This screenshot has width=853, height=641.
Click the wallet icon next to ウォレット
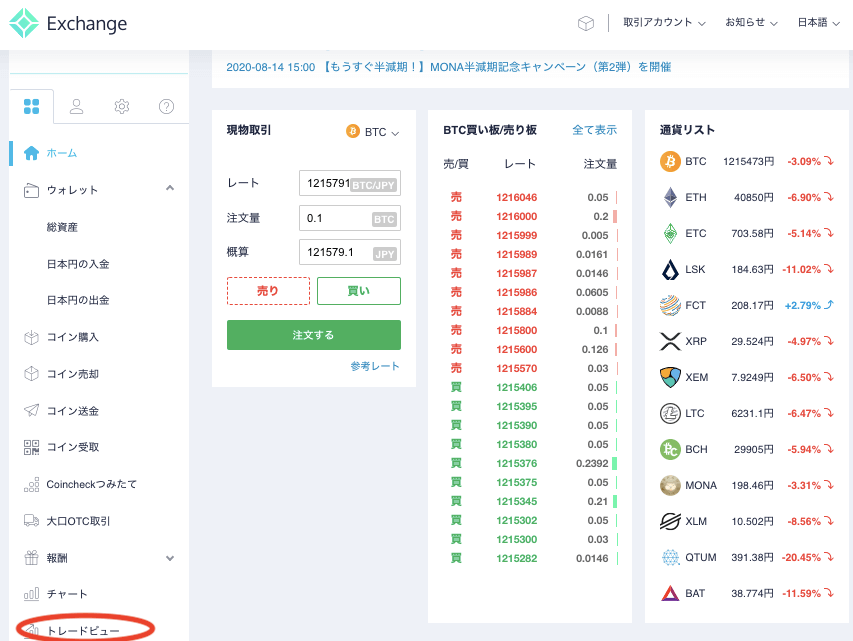coord(32,190)
